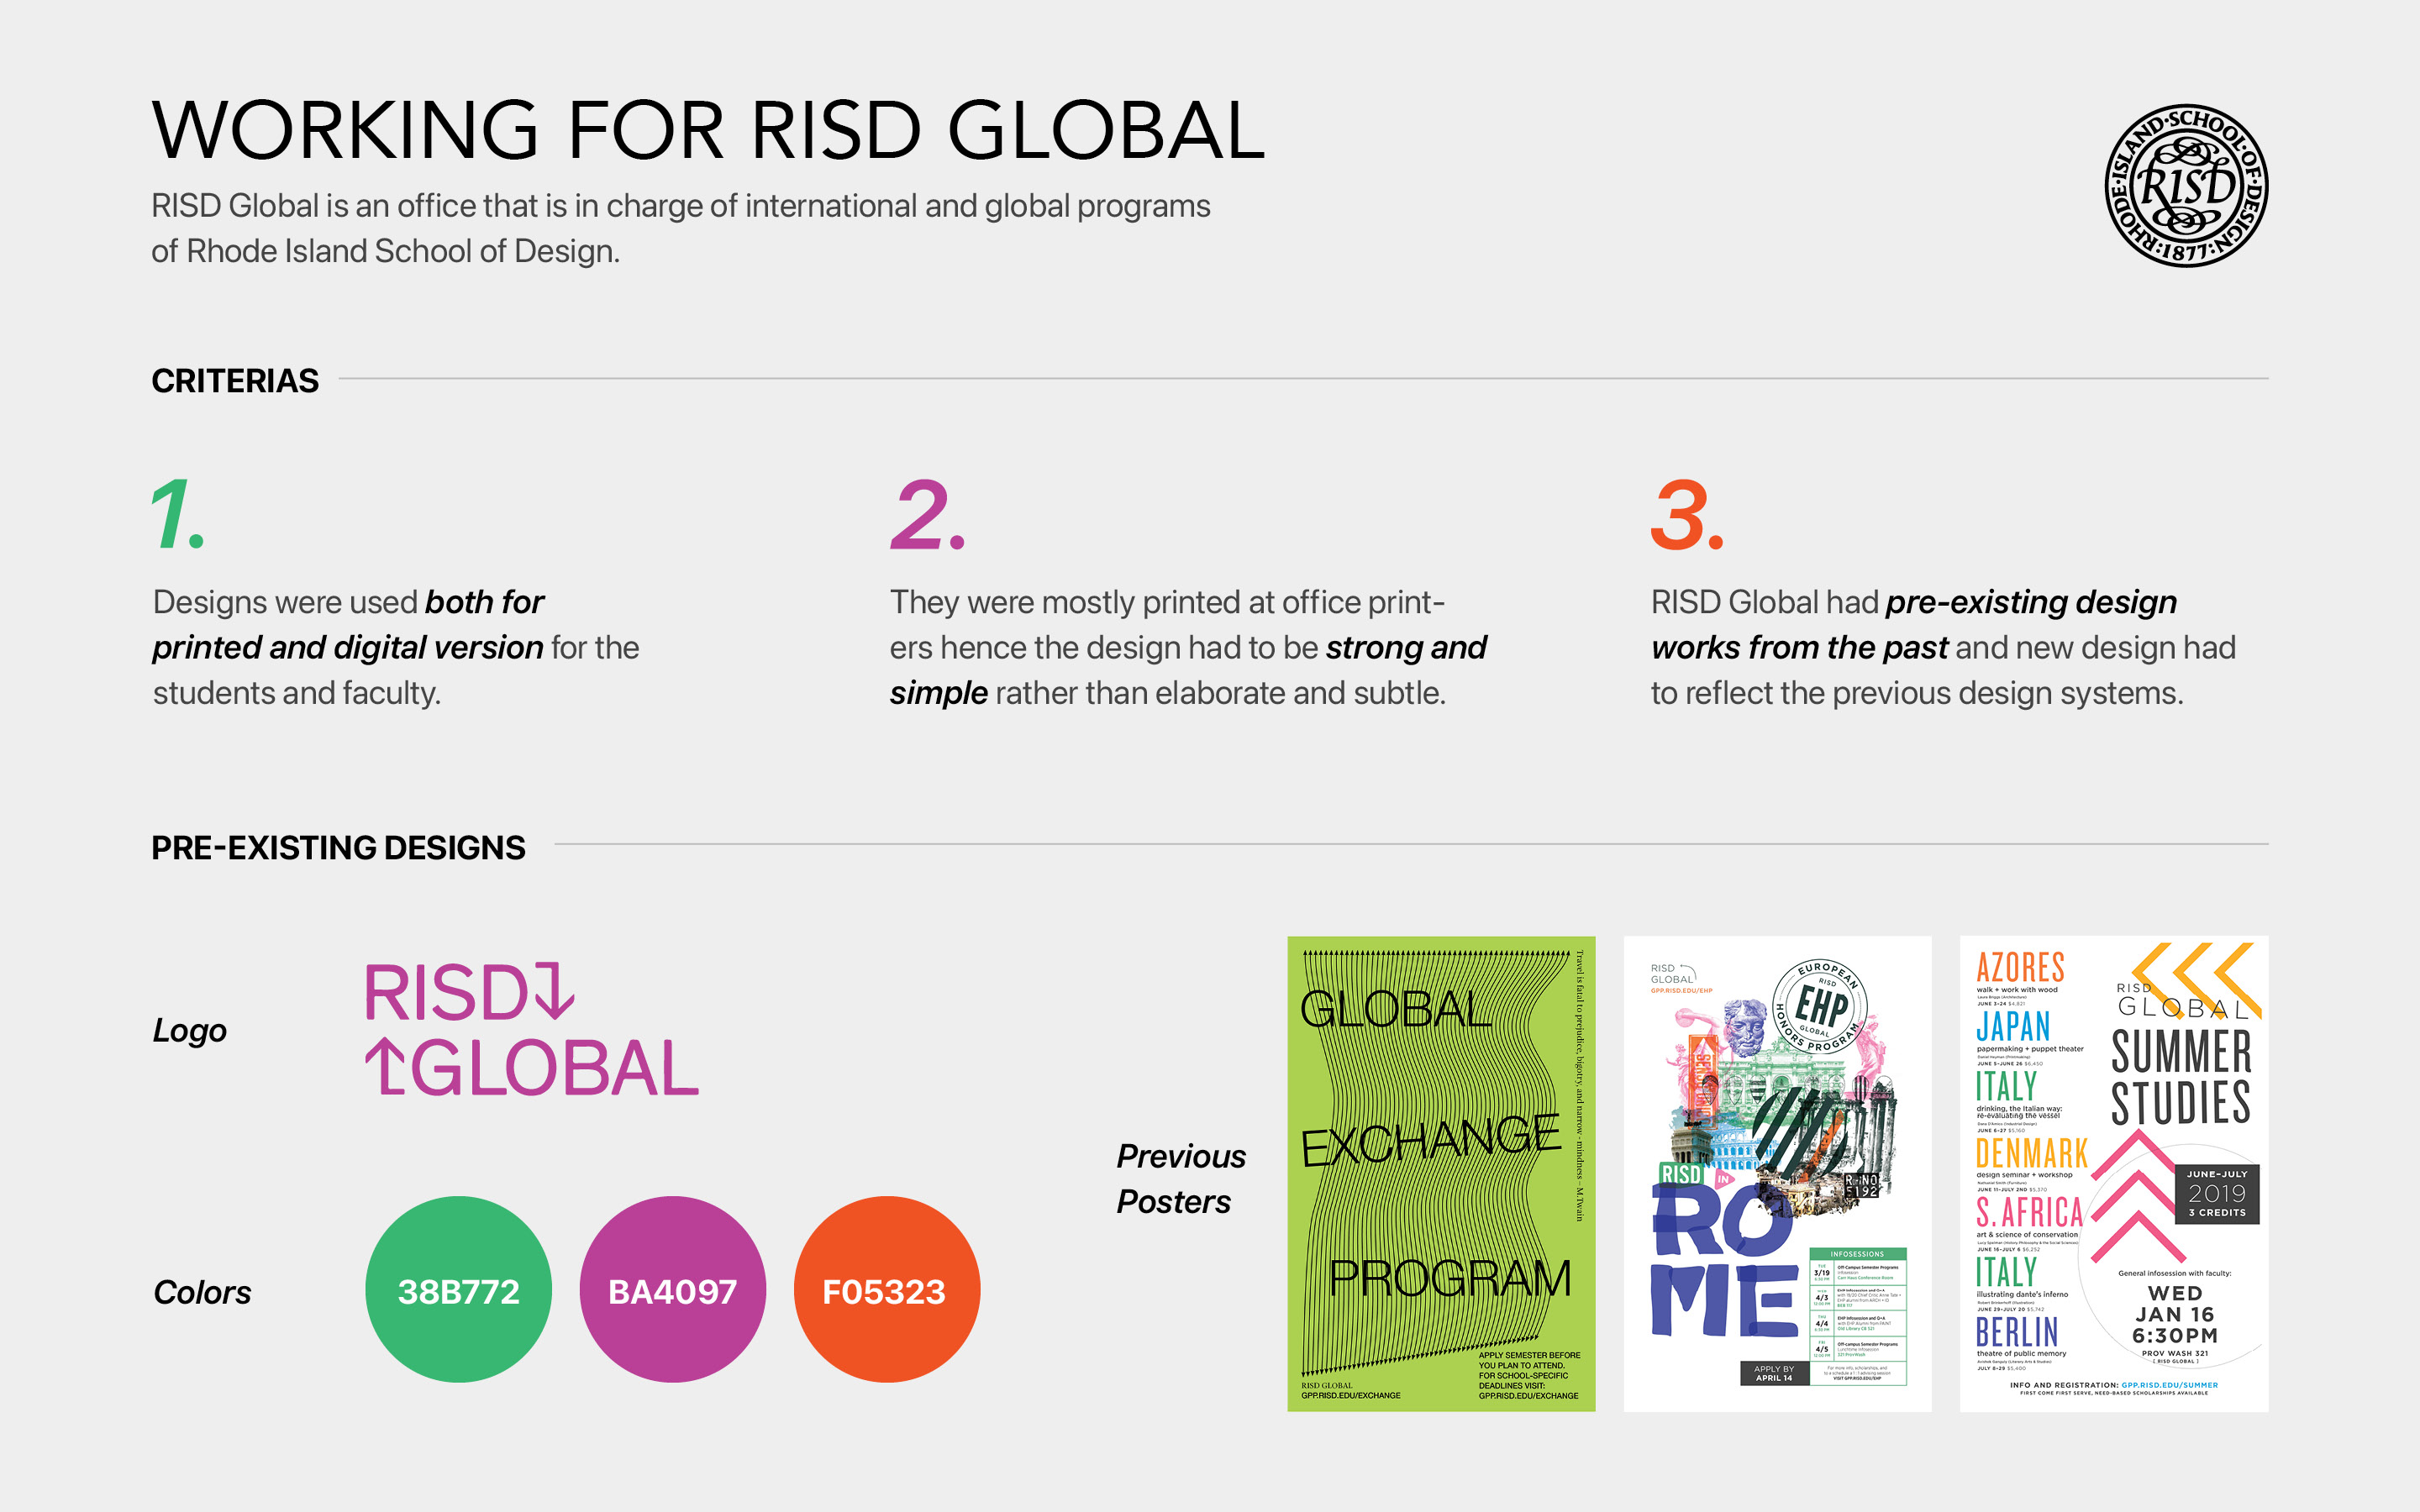
Task: Click the '2019 3 CREDITS' dark box
Action: (x=2217, y=1193)
